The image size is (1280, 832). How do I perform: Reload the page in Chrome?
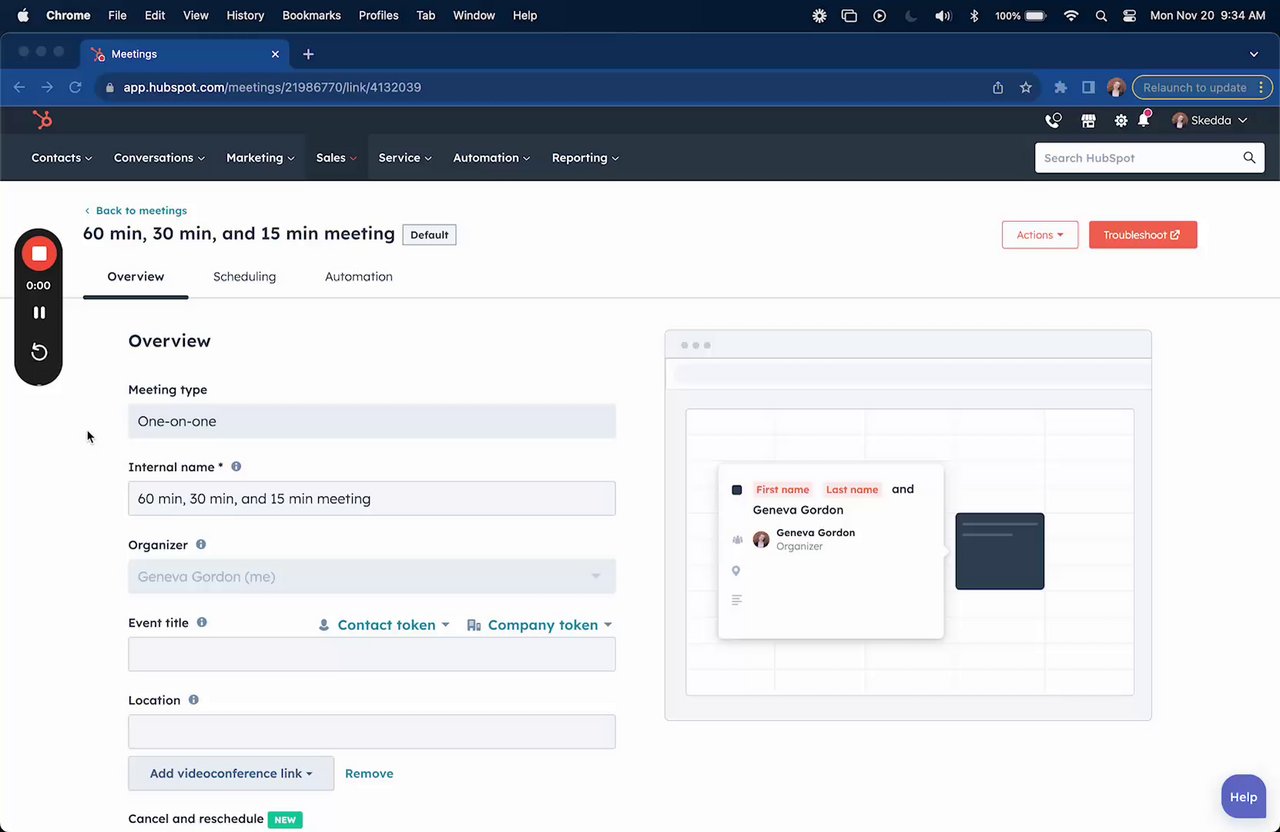pyautogui.click(x=75, y=87)
